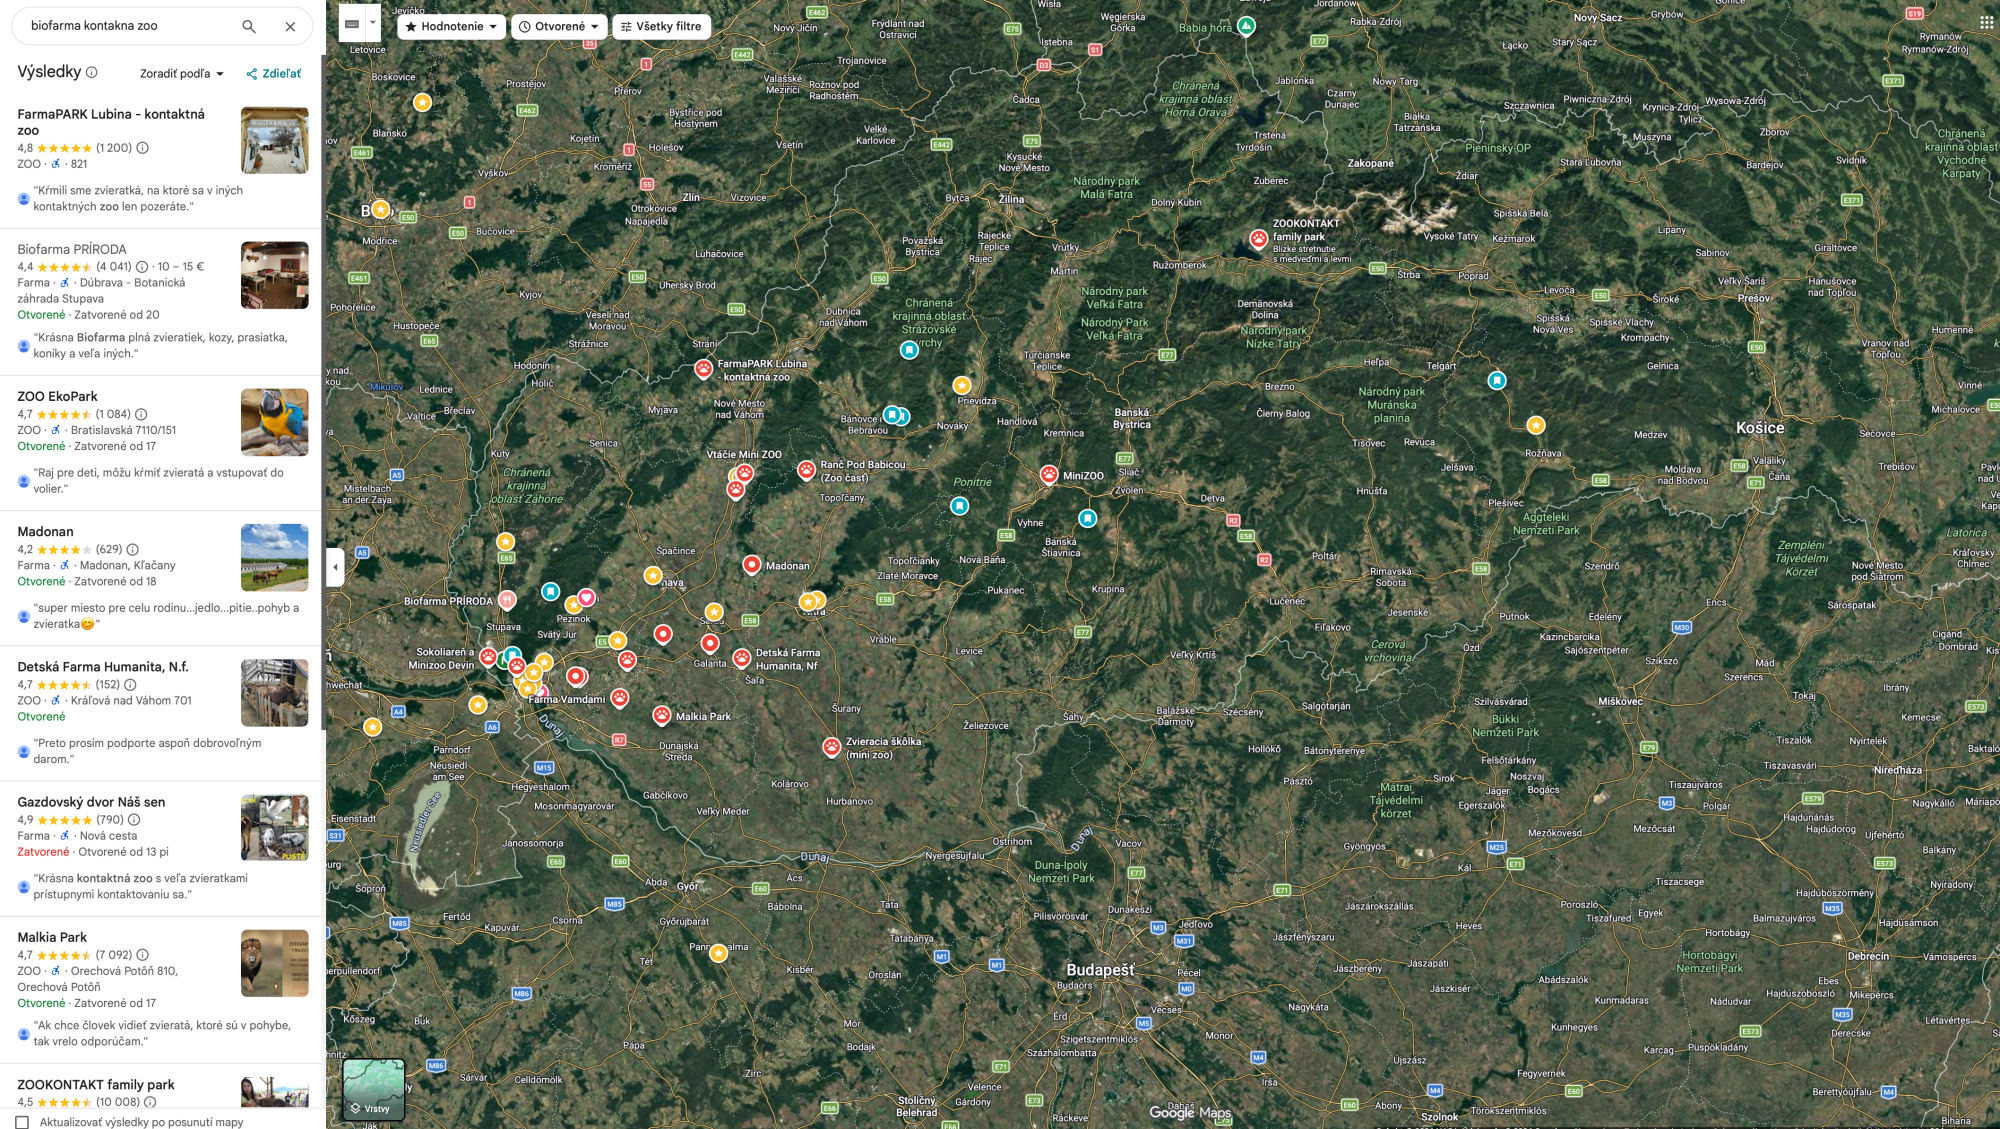Open the Otvorené hours filter dropdown
Image resolution: width=2000 pixels, height=1129 pixels.
[x=560, y=27]
